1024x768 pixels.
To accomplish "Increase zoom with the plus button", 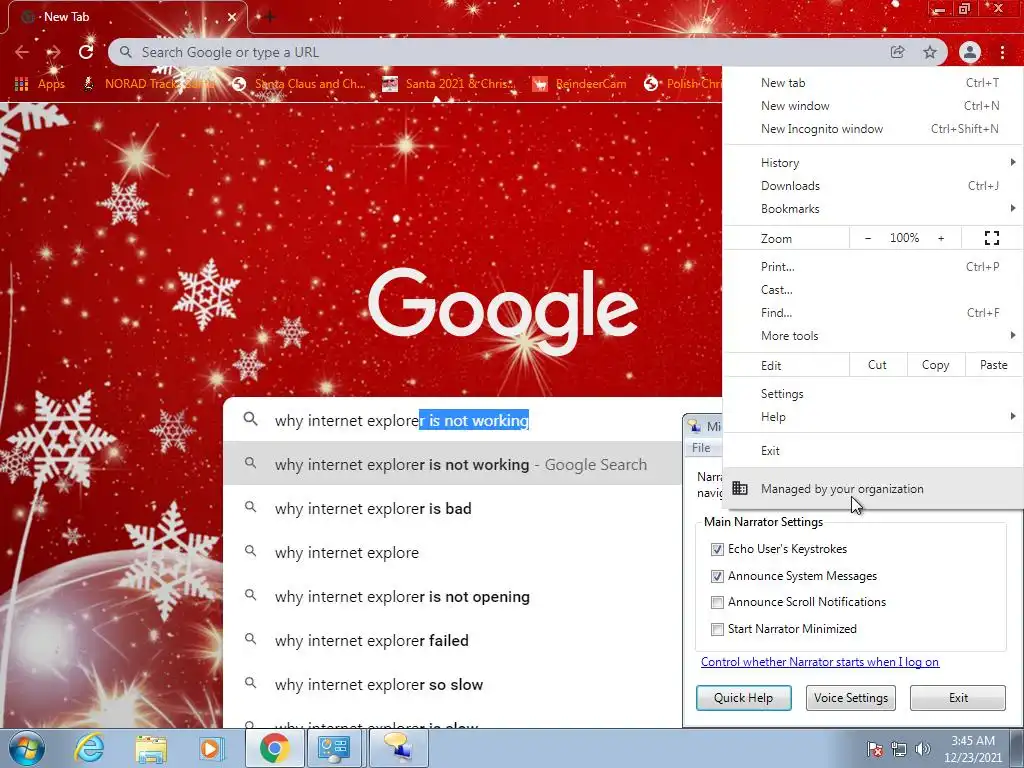I will tap(941, 238).
